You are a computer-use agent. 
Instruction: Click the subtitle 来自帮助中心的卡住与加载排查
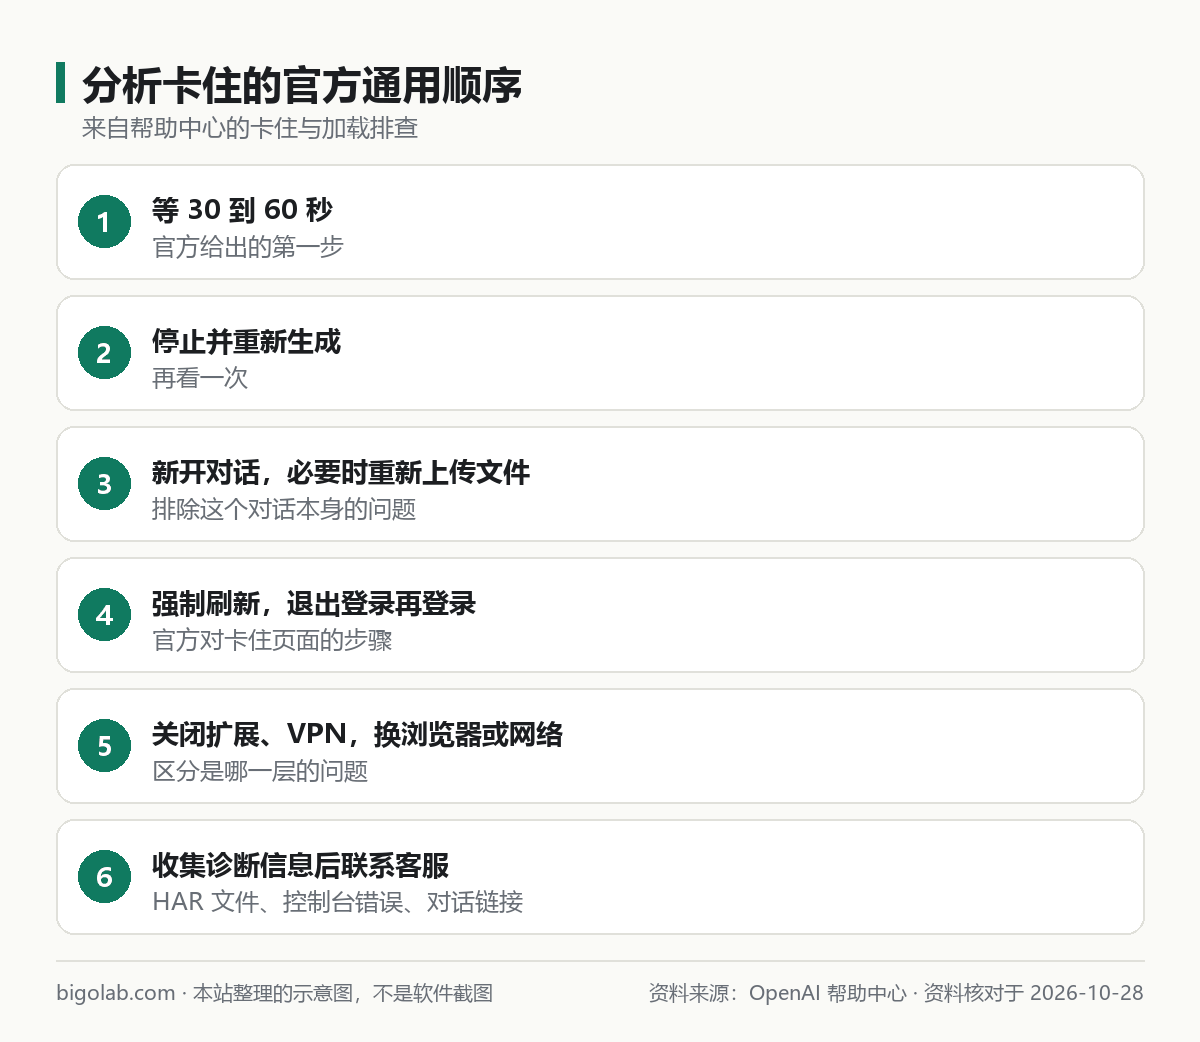(x=250, y=128)
